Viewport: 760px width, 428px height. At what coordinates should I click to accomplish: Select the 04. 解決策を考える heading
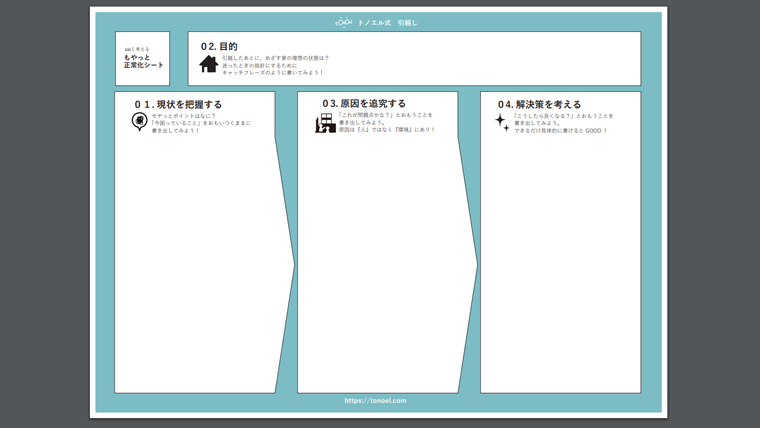click(539, 104)
